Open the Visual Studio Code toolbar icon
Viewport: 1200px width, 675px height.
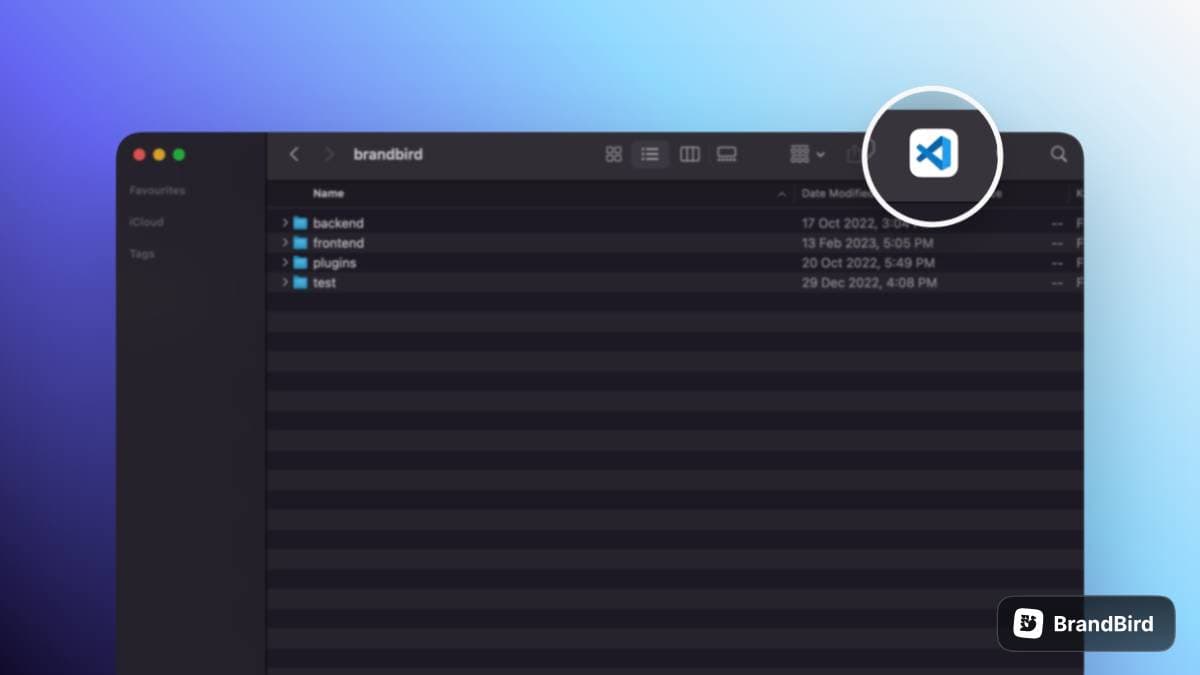click(x=933, y=154)
